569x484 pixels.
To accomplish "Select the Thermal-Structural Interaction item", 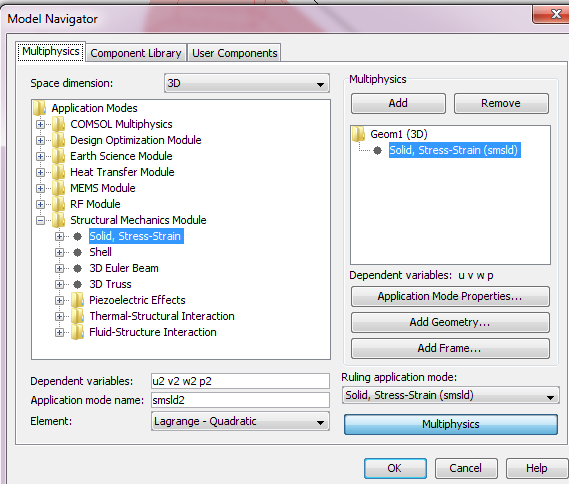I will (162, 316).
